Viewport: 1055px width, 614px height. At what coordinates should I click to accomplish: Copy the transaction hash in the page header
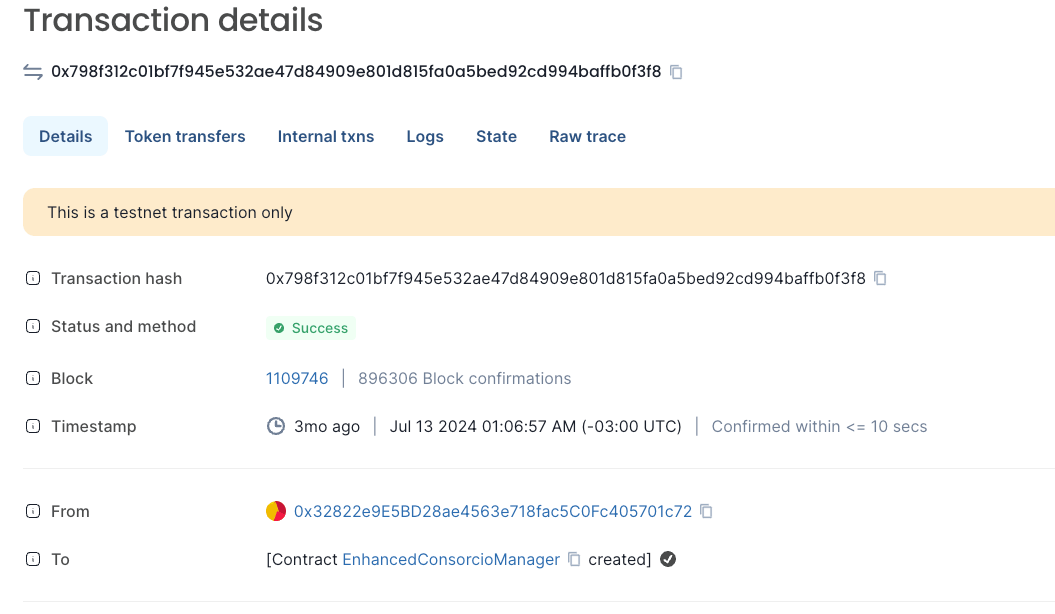tap(676, 72)
